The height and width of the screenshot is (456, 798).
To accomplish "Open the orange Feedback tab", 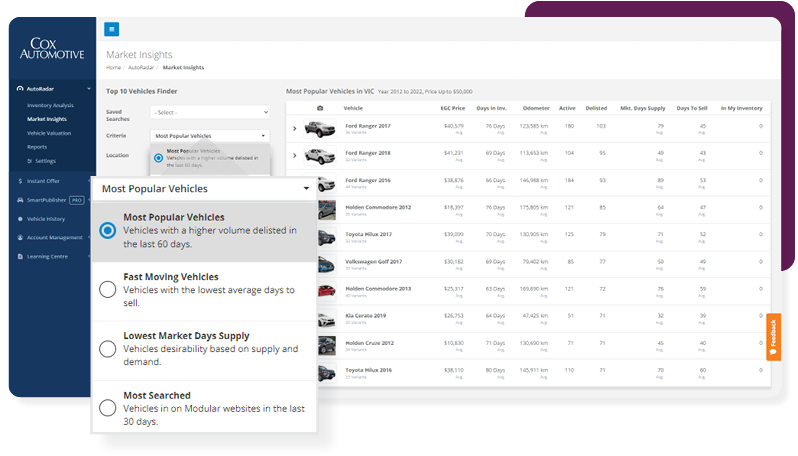I will click(x=773, y=337).
